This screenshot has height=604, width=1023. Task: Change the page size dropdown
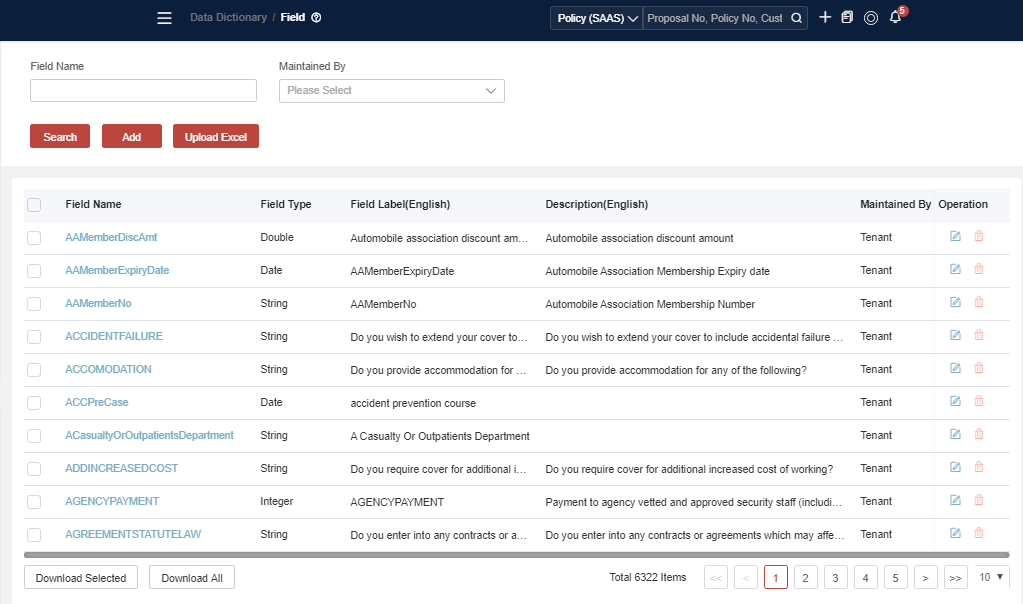pos(991,577)
